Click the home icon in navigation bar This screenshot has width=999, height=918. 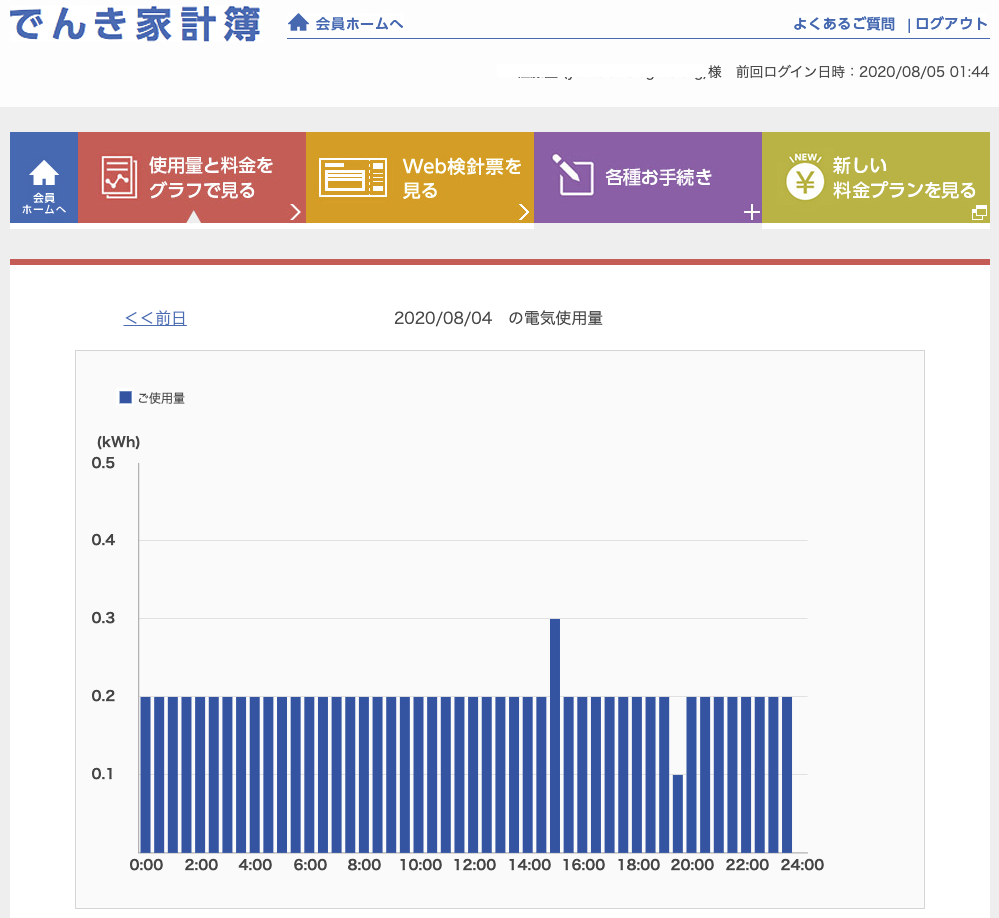pyautogui.click(x=44, y=173)
